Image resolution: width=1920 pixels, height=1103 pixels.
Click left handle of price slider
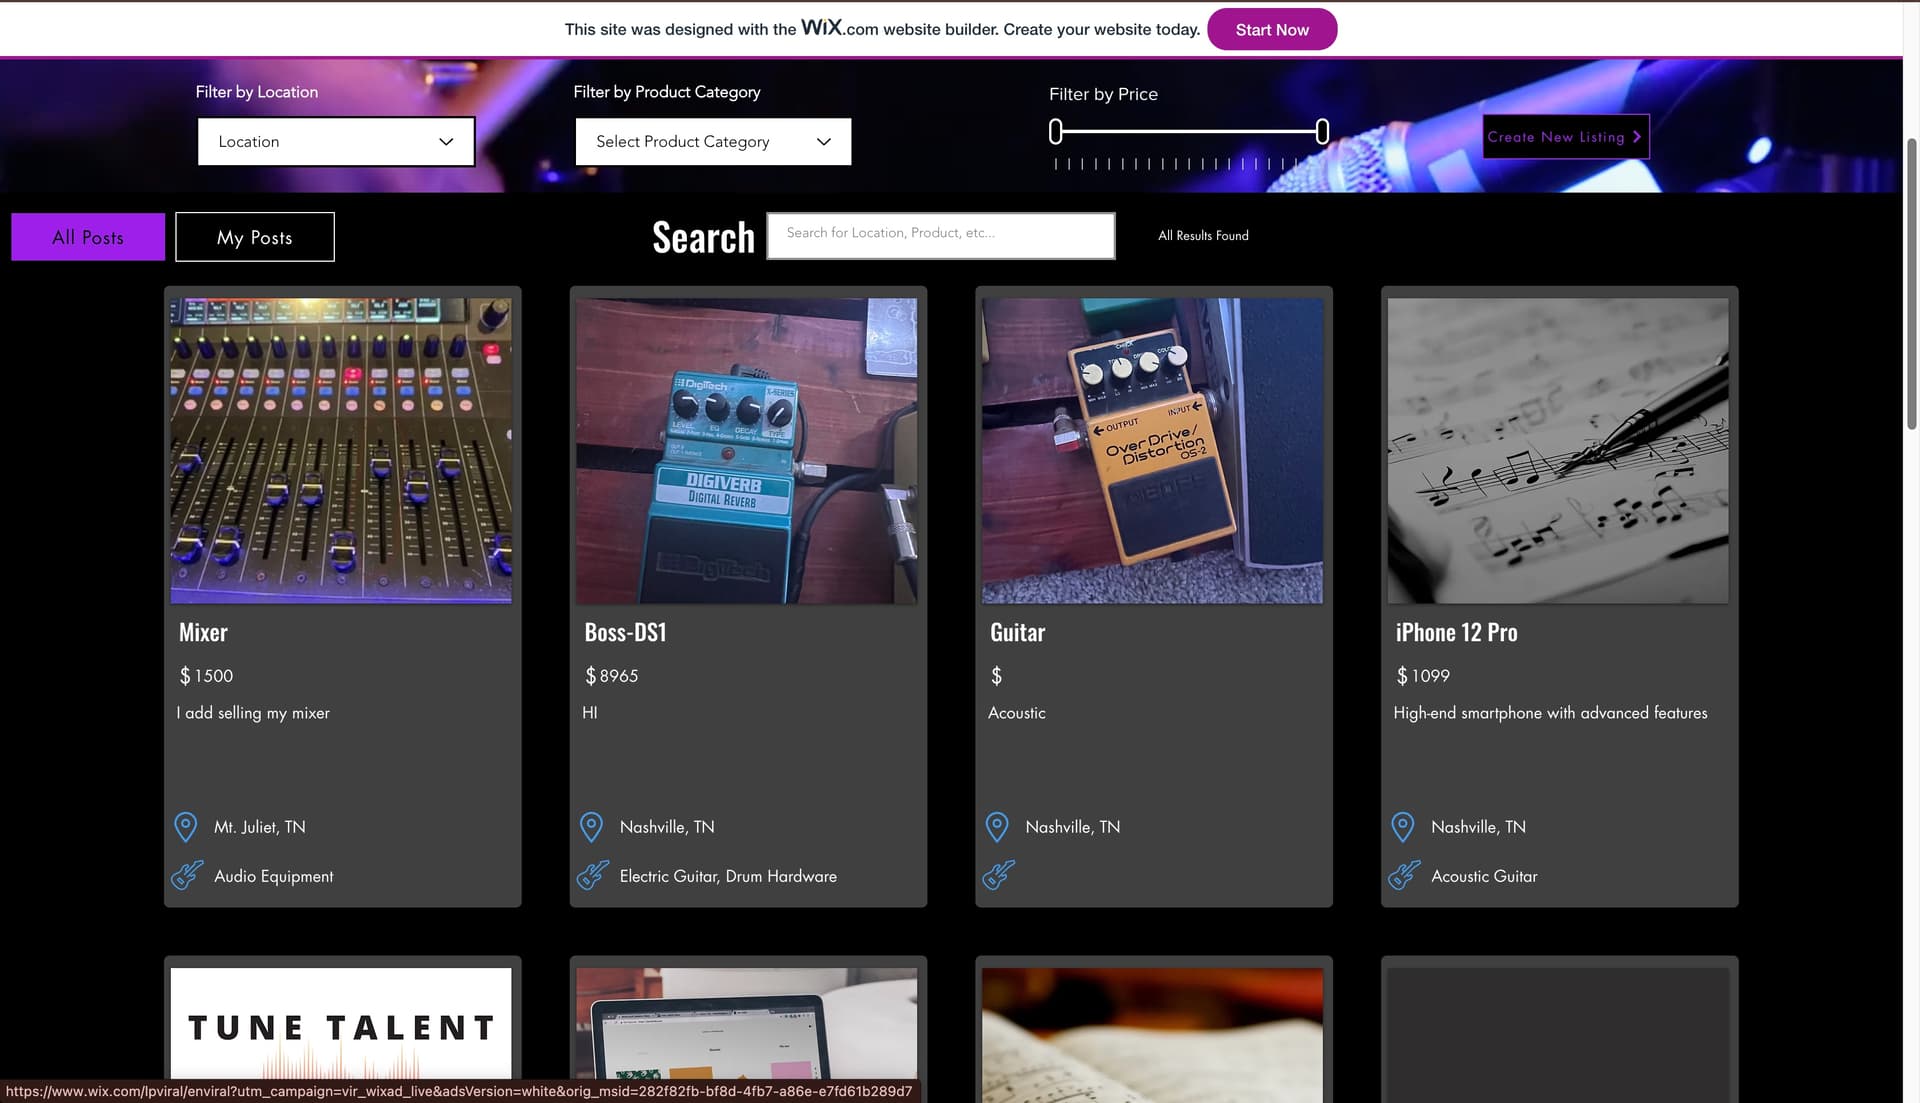(1056, 132)
